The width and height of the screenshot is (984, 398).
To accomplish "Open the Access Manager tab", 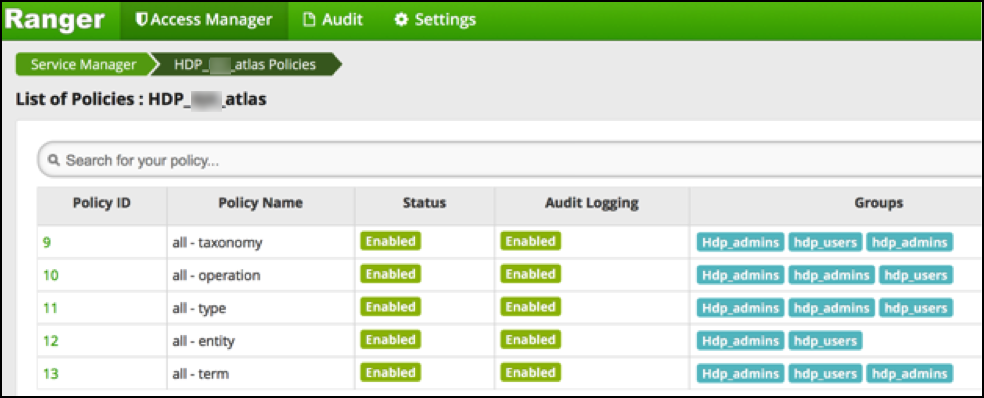I will (205, 20).
